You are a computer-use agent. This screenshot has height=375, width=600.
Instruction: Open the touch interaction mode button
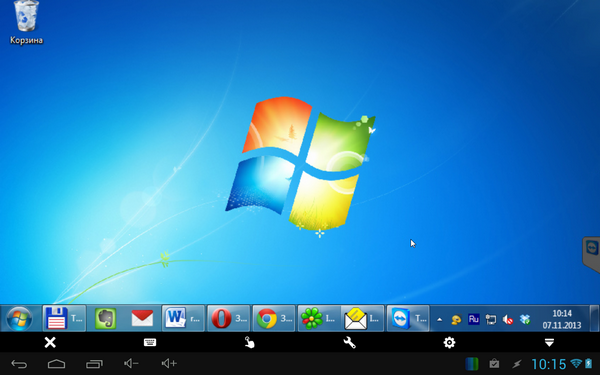tap(249, 342)
